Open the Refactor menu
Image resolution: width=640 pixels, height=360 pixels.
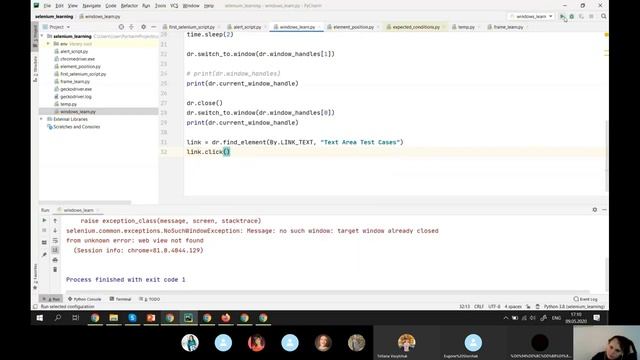tap(129, 6)
